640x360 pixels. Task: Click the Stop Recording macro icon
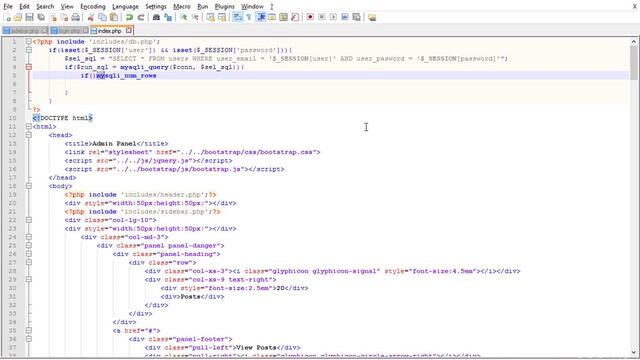[322, 17]
